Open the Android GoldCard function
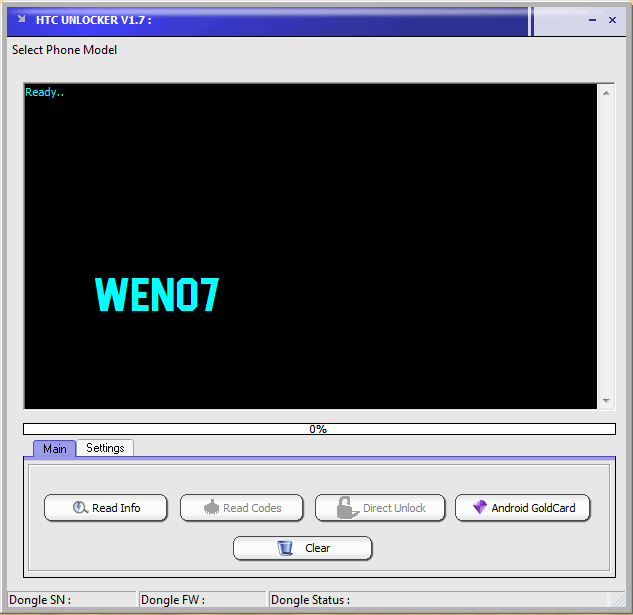 (x=522, y=508)
